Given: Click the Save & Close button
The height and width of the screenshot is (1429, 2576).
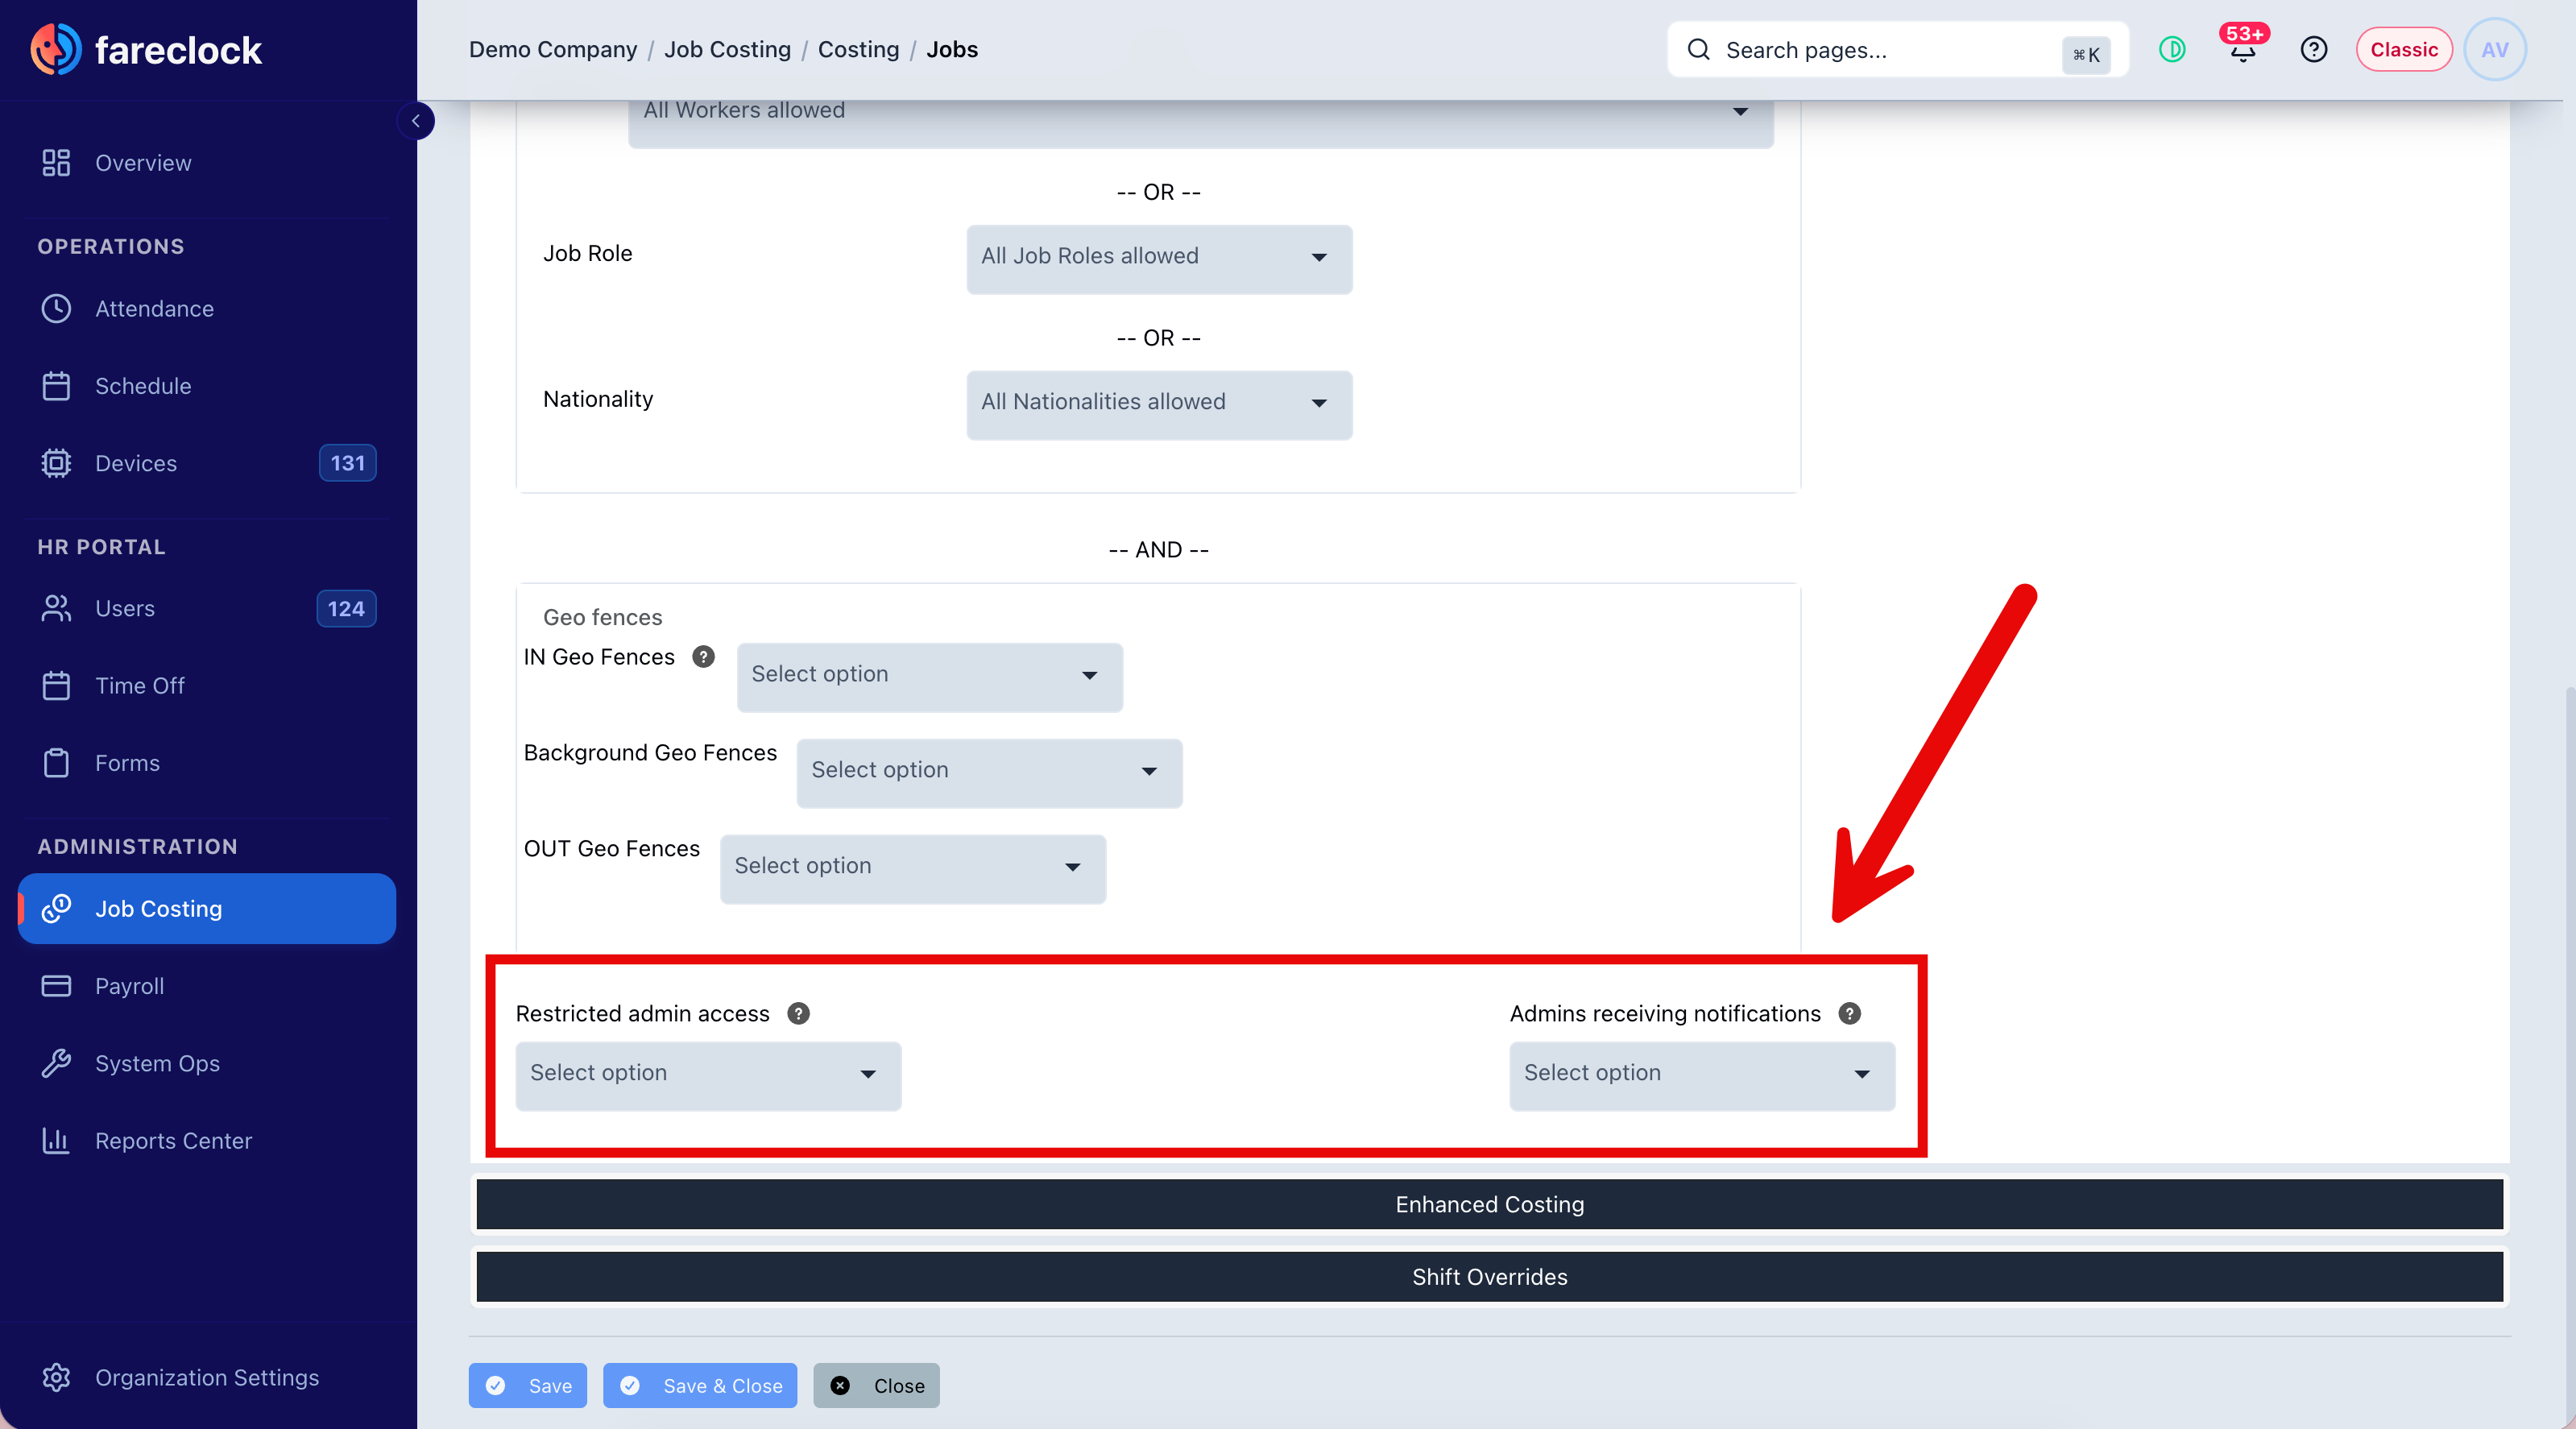Looking at the screenshot, I should click(700, 1385).
